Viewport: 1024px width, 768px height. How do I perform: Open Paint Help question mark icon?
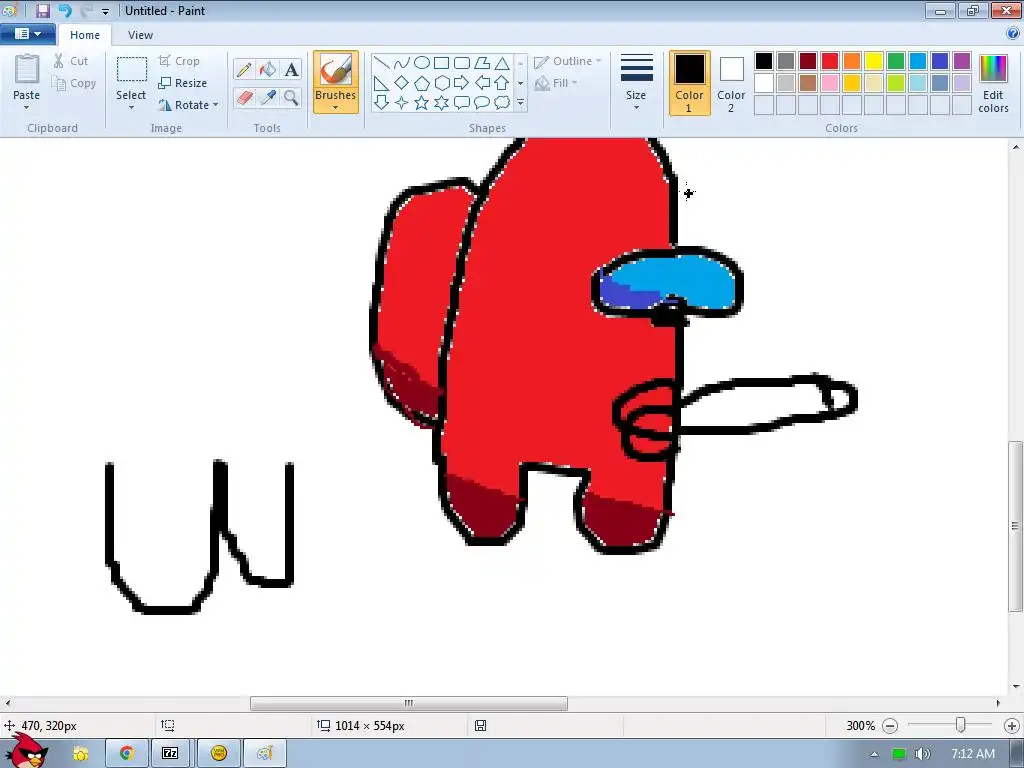coord(1013,33)
